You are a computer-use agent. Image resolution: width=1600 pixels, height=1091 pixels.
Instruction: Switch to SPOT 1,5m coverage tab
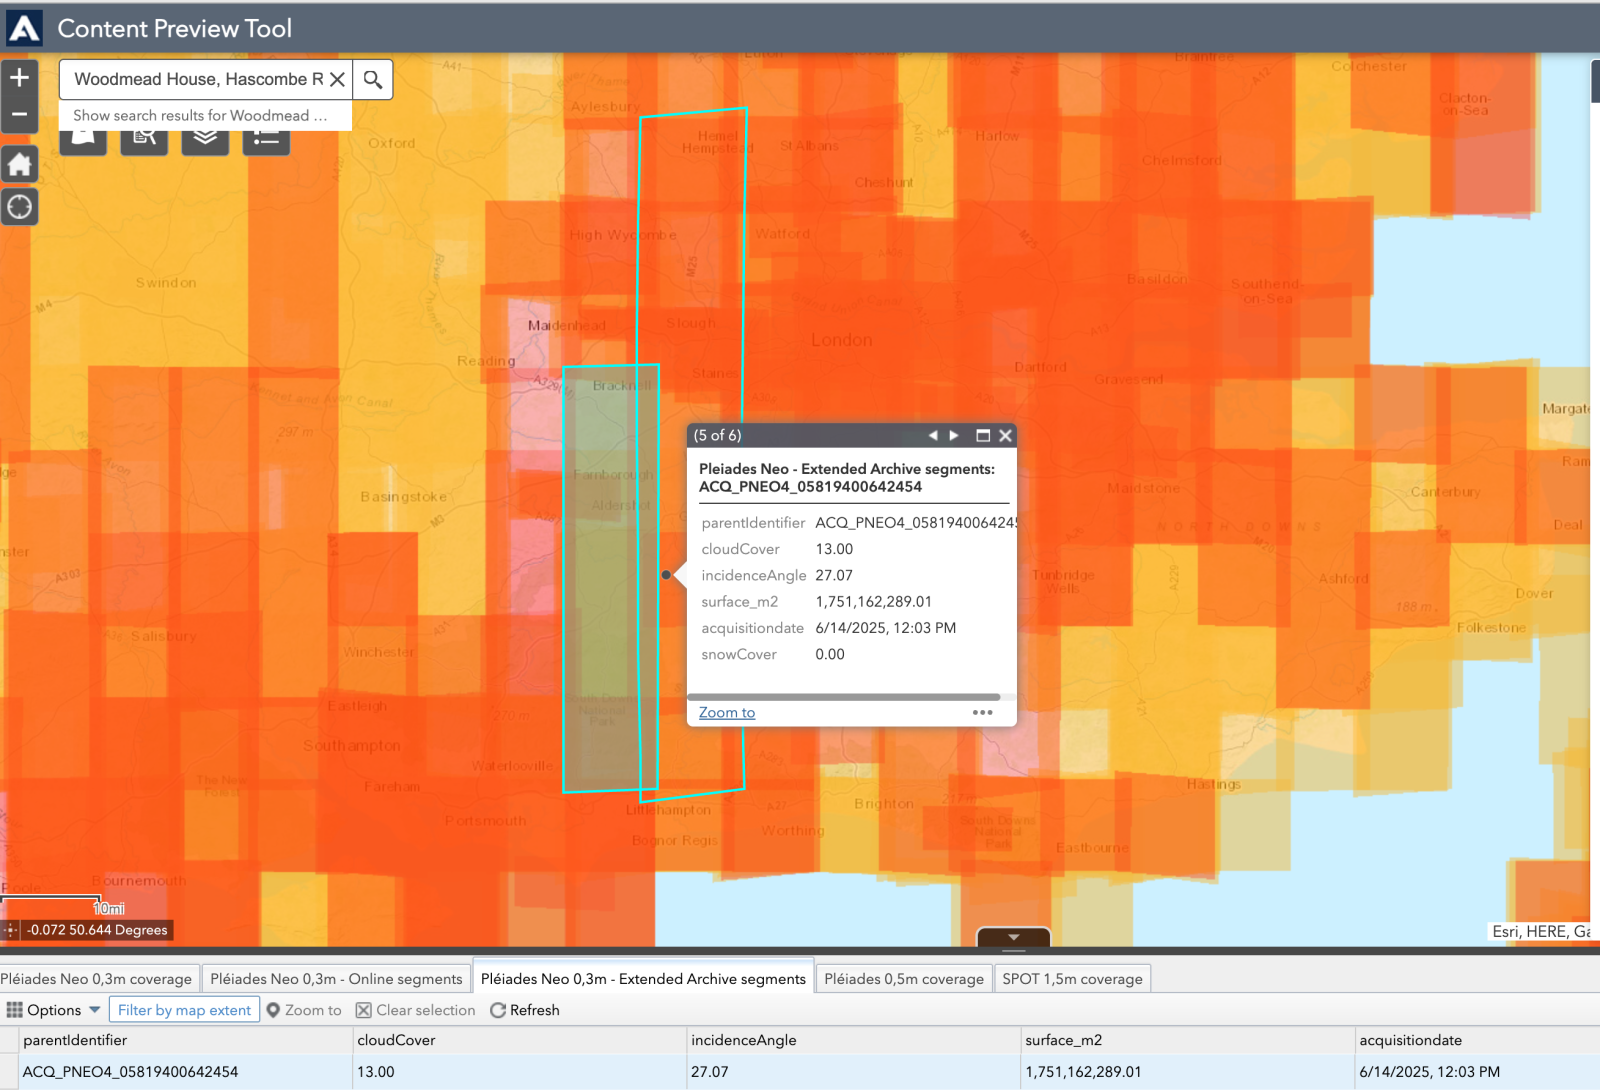pyautogui.click(x=1072, y=978)
